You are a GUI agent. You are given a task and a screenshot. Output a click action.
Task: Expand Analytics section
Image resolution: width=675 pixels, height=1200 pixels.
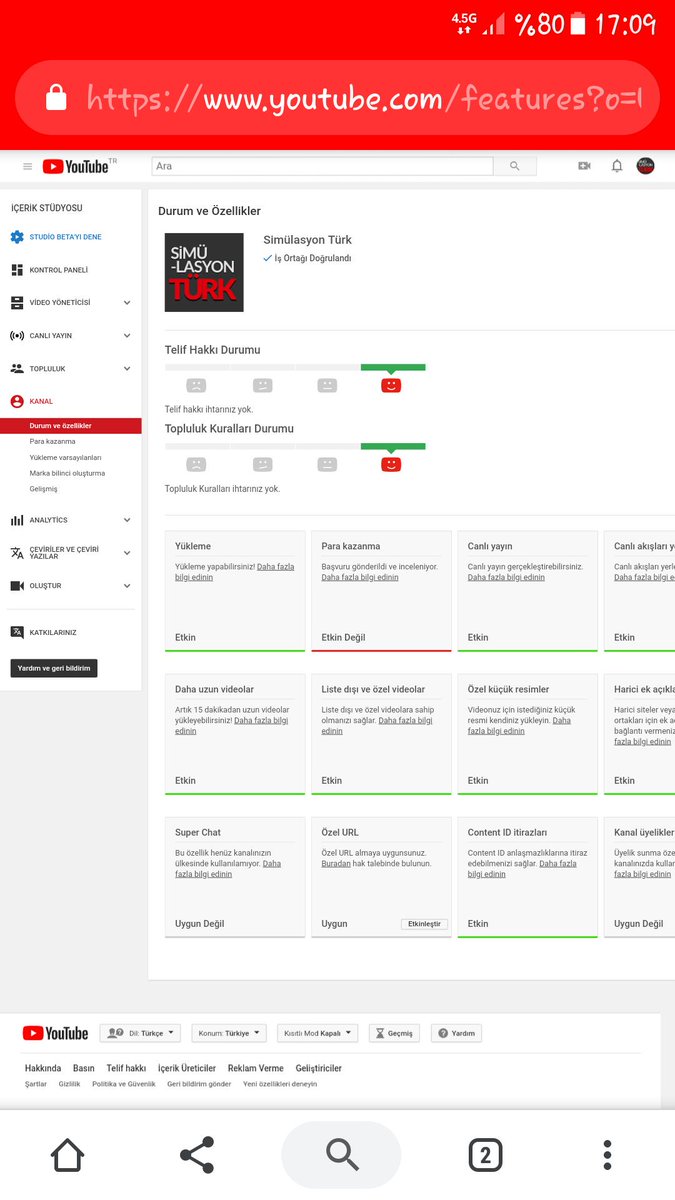click(x=127, y=520)
